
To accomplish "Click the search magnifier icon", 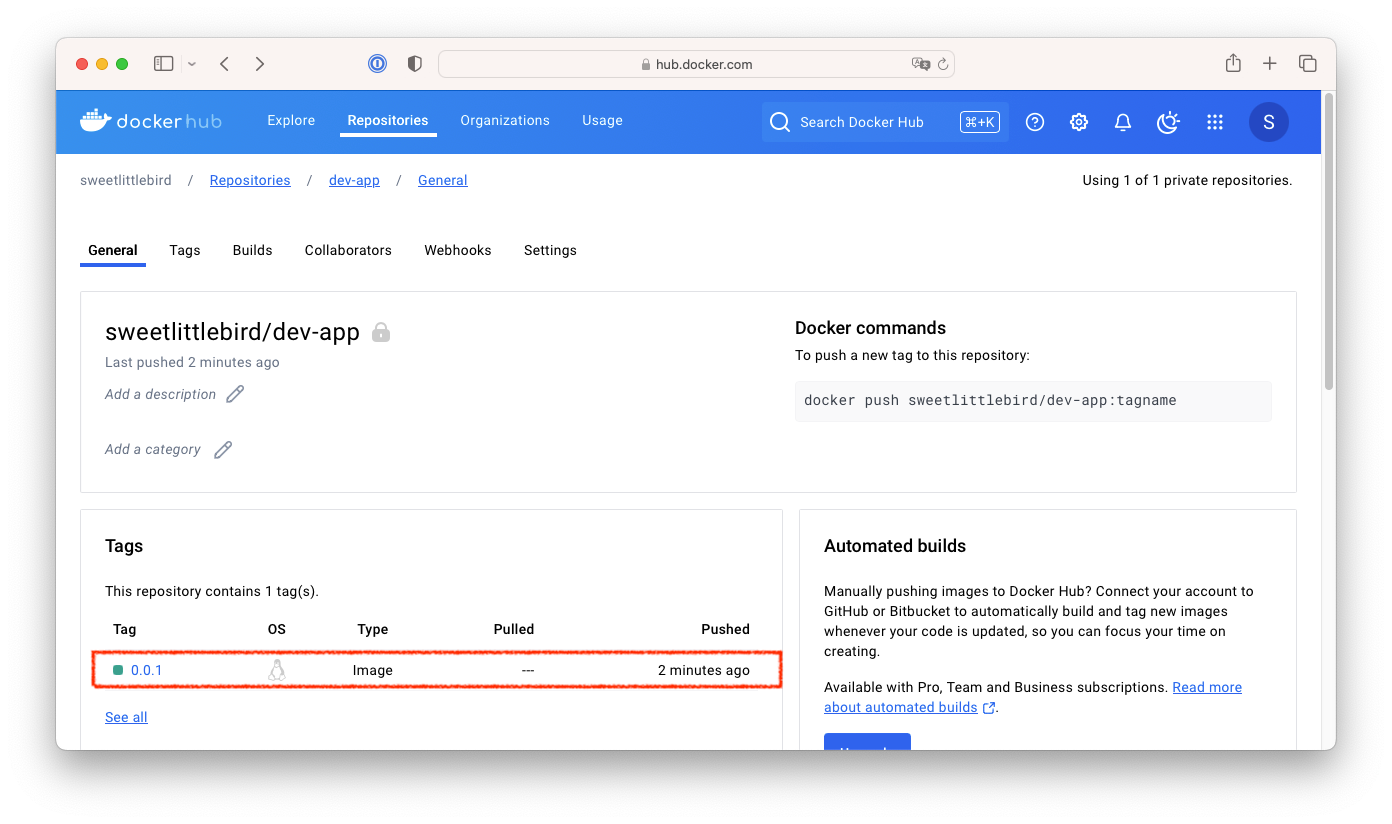I will (780, 122).
